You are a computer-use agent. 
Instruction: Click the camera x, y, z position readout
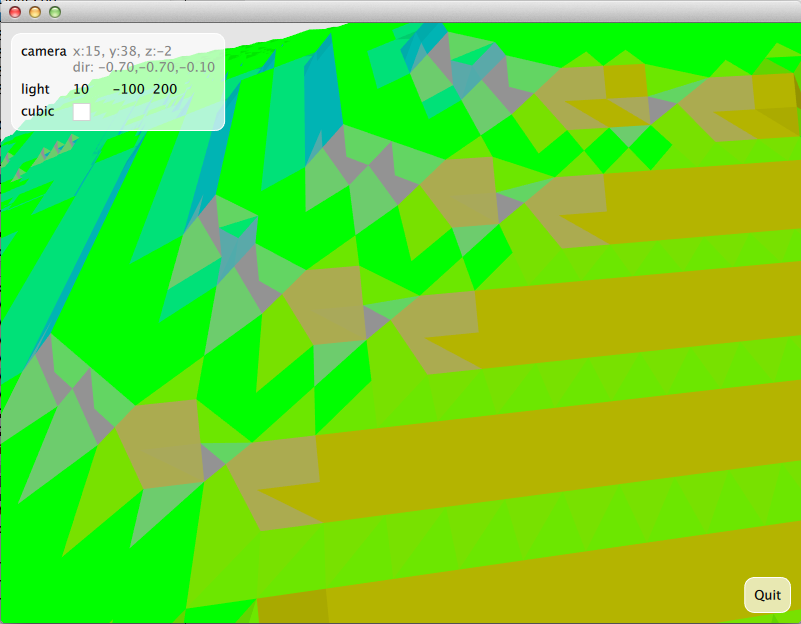coord(122,51)
